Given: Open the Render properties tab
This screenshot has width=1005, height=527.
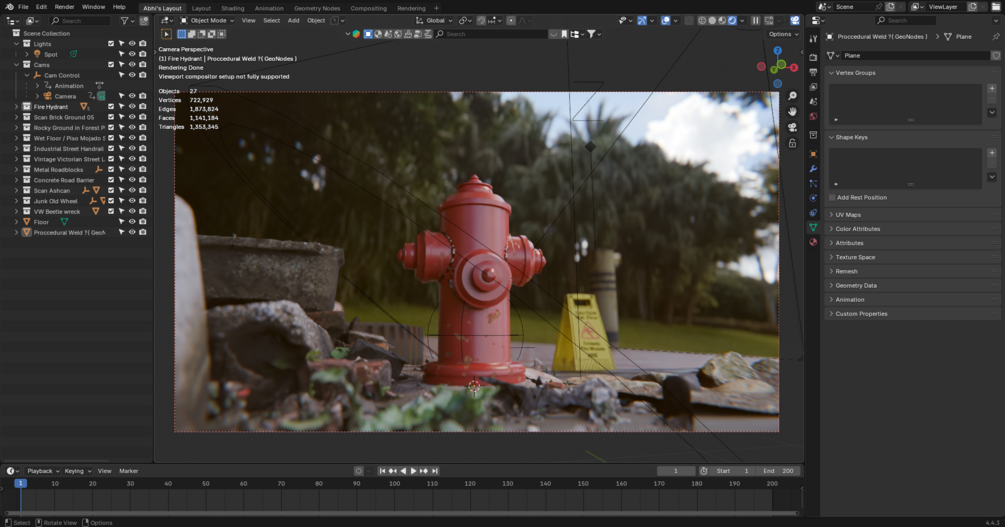Looking at the screenshot, I should point(813,57).
